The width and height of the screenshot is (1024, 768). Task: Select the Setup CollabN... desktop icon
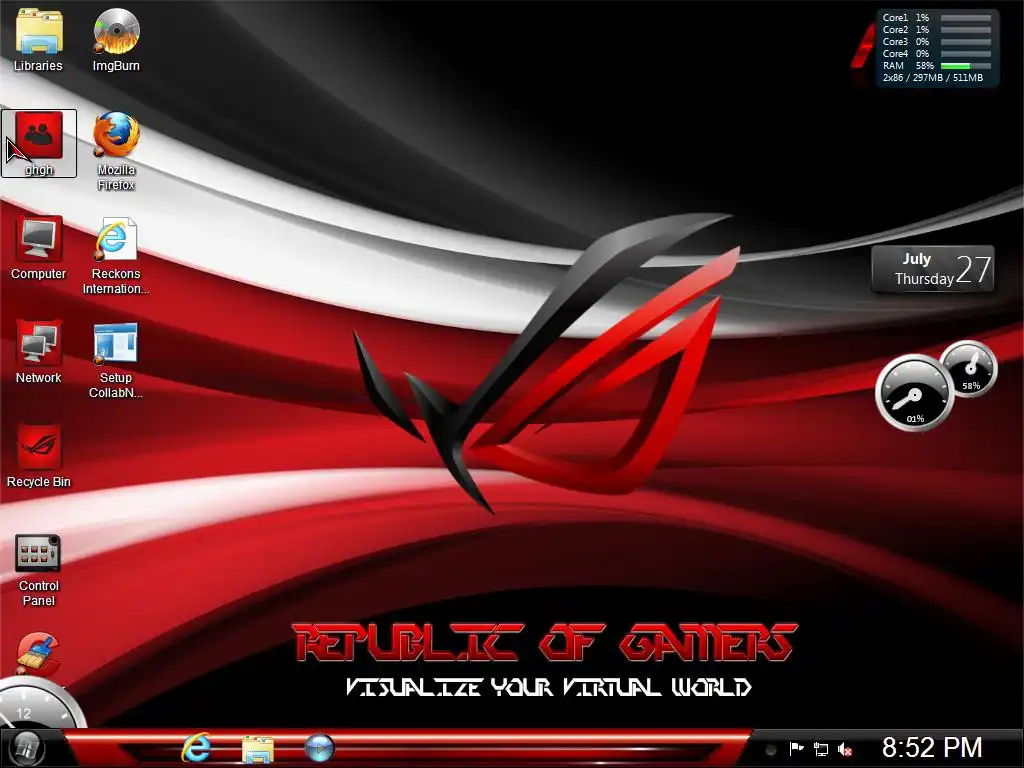pyautogui.click(x=116, y=360)
